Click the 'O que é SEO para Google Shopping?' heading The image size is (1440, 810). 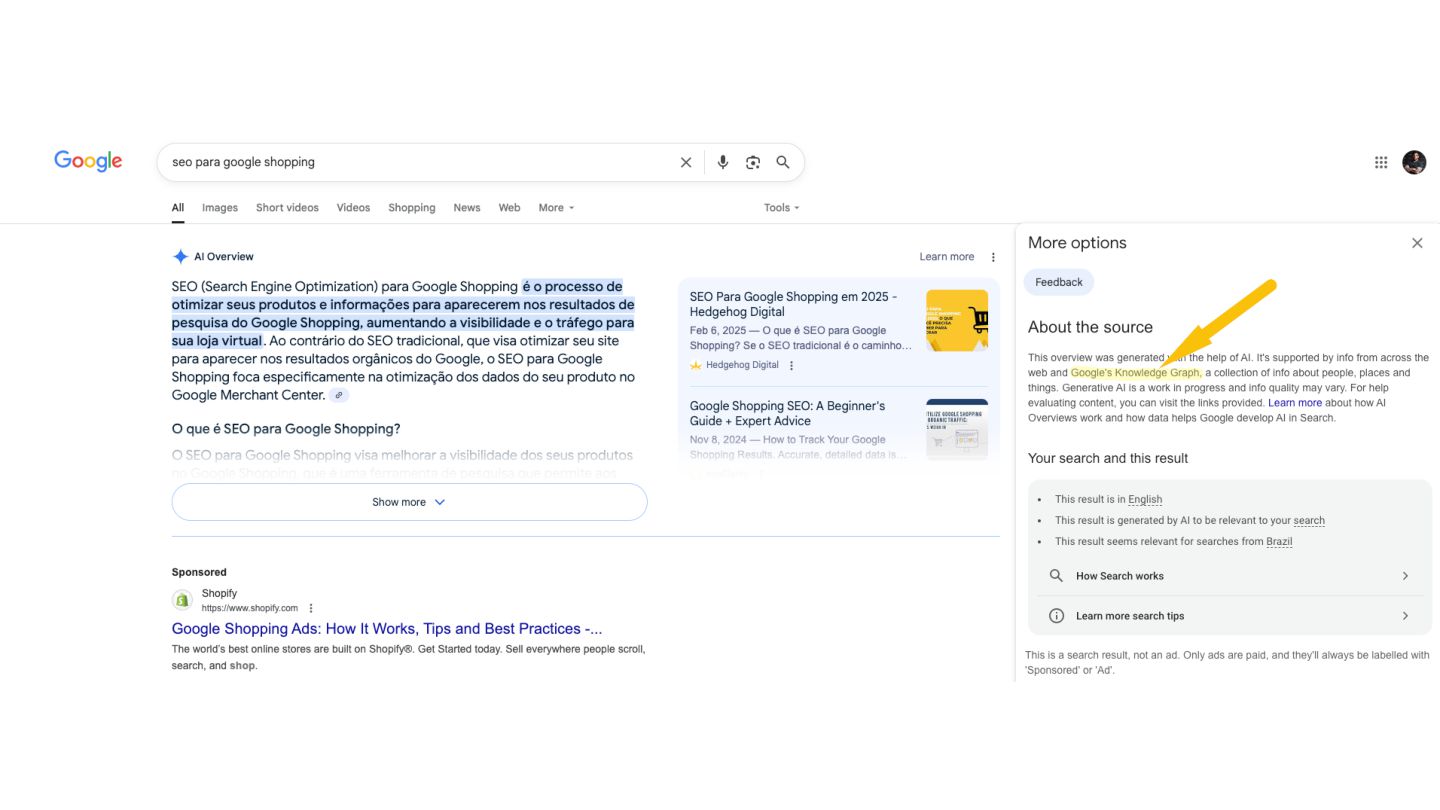click(x=286, y=429)
